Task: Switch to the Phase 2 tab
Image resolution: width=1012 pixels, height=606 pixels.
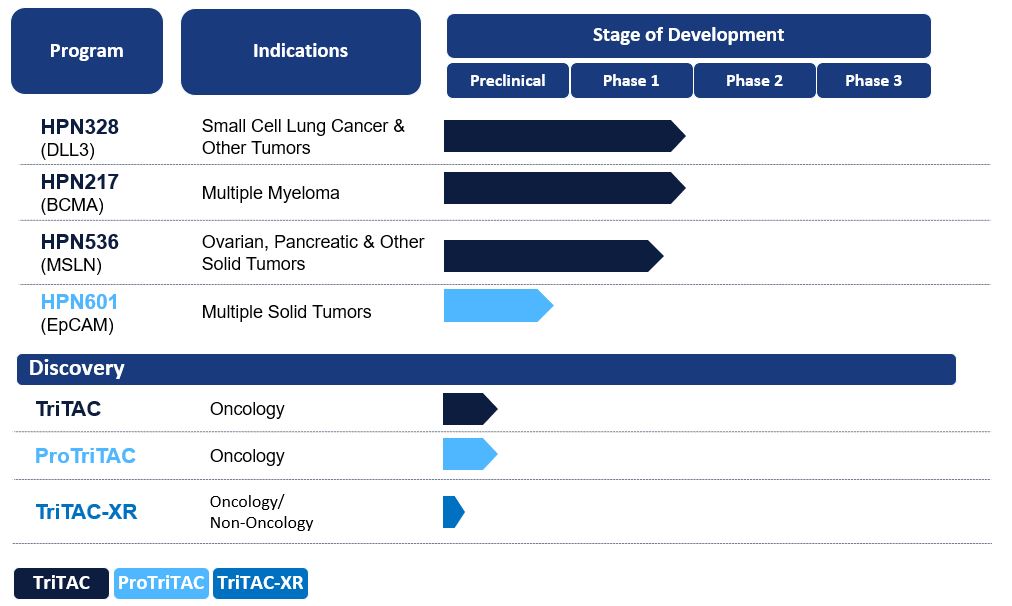Action: [754, 81]
